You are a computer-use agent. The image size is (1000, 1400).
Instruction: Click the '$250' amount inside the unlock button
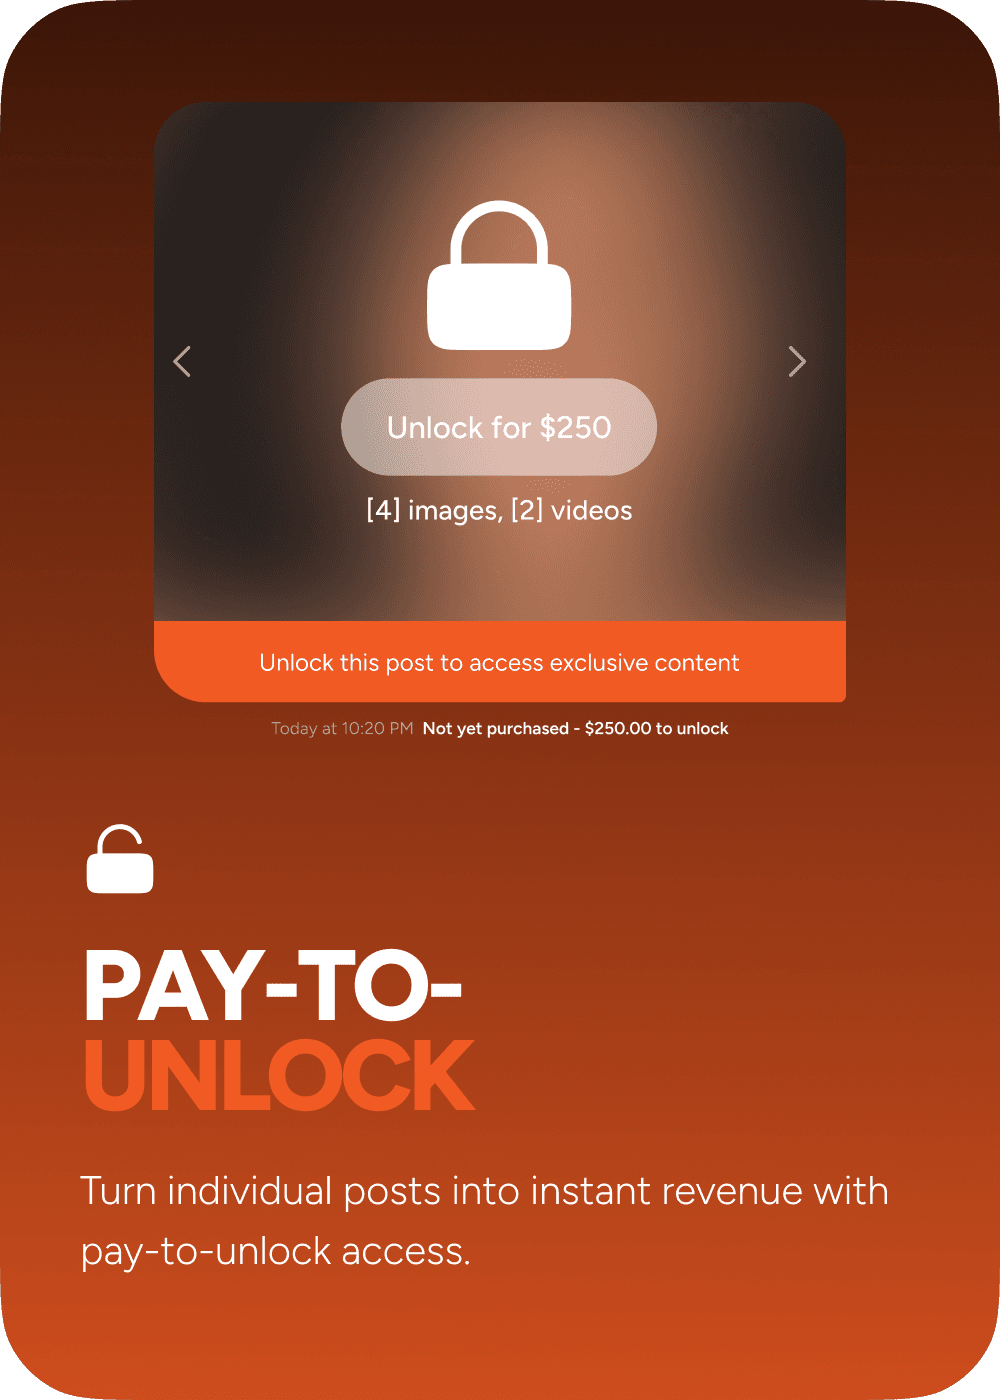(575, 427)
